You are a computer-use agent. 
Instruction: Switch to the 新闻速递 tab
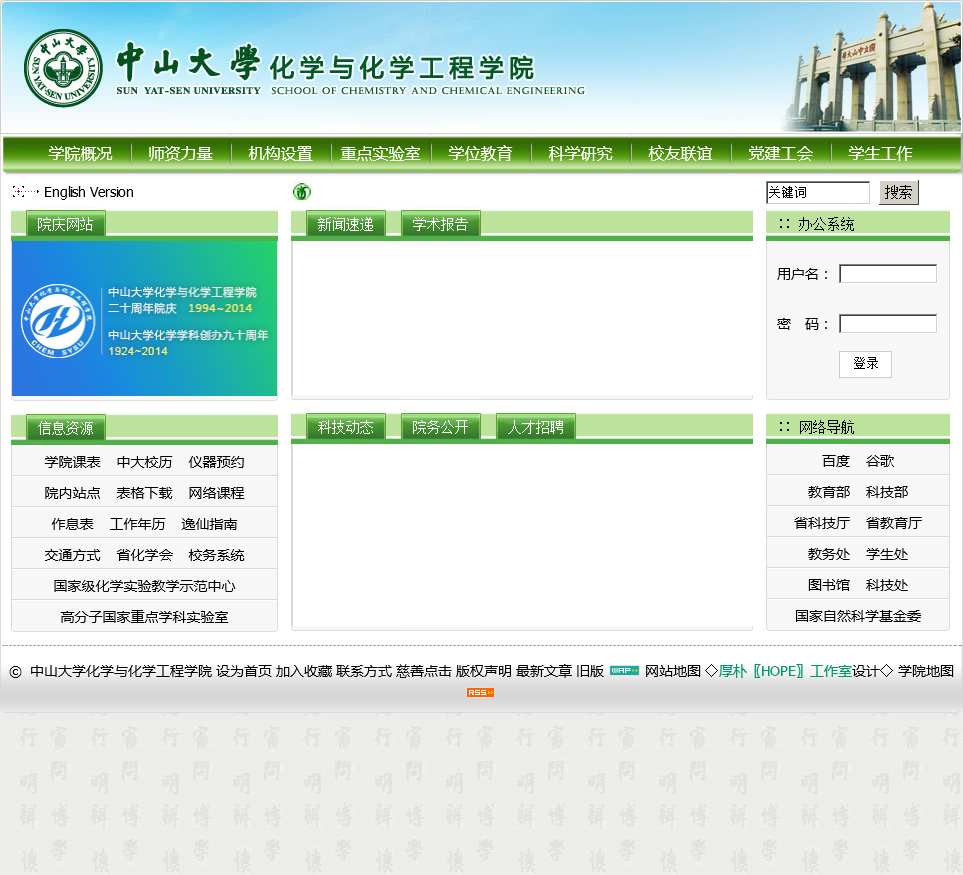pos(346,224)
